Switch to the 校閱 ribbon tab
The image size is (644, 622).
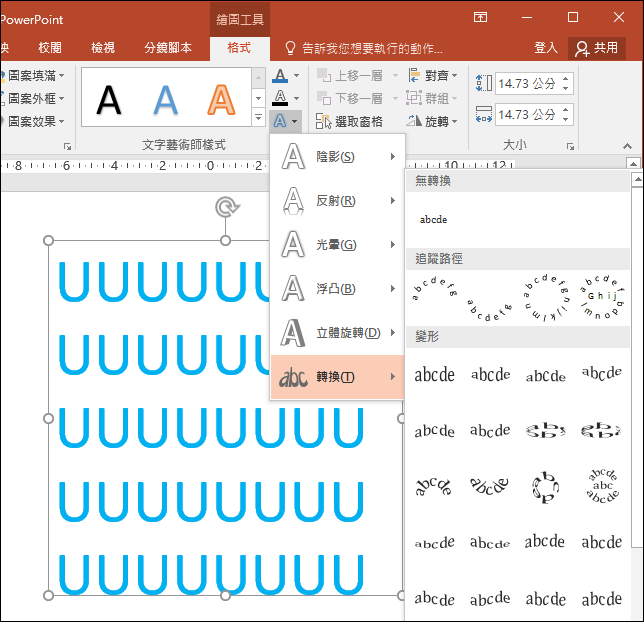point(50,48)
